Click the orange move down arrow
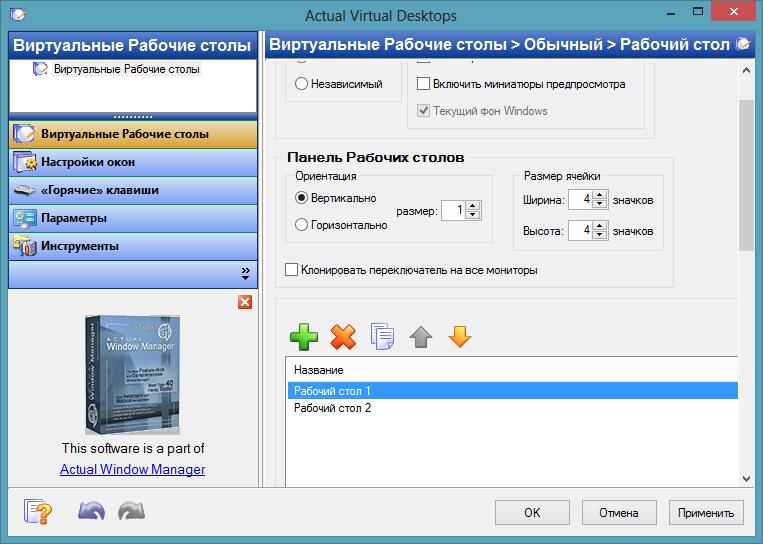Screen dimensions: 763x544 (459, 337)
